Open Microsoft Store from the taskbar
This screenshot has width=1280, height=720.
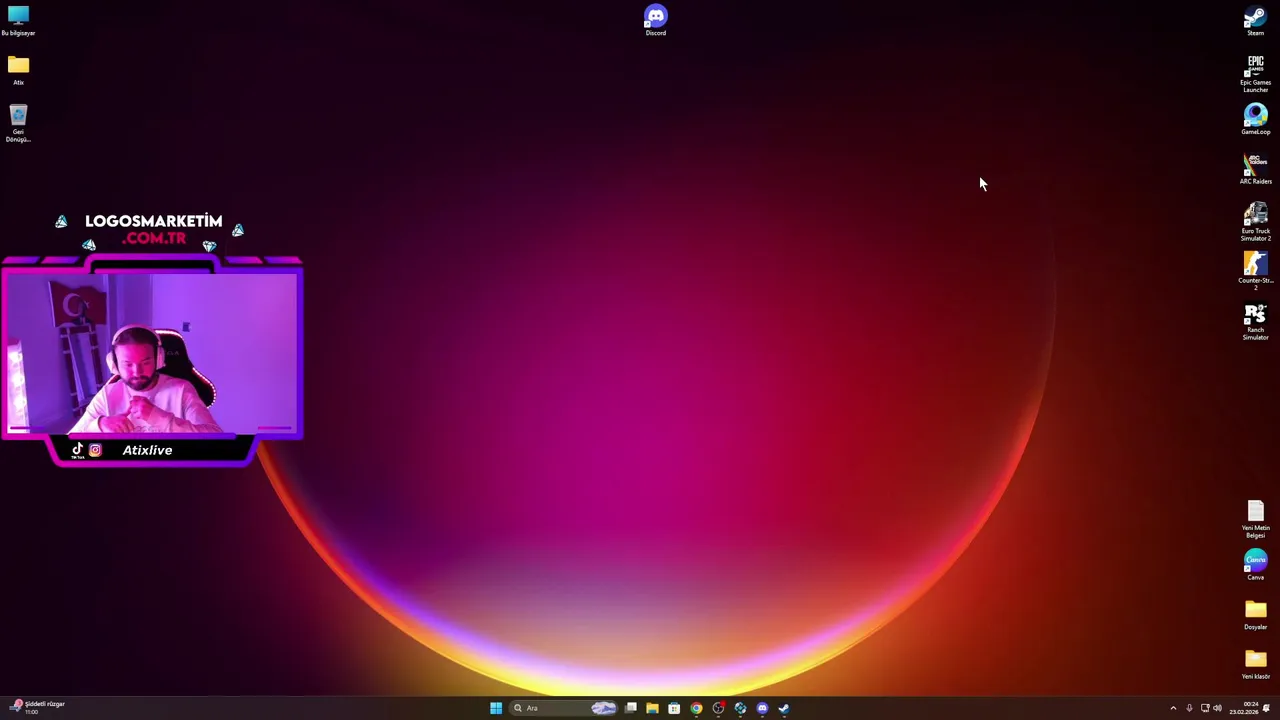click(x=674, y=708)
